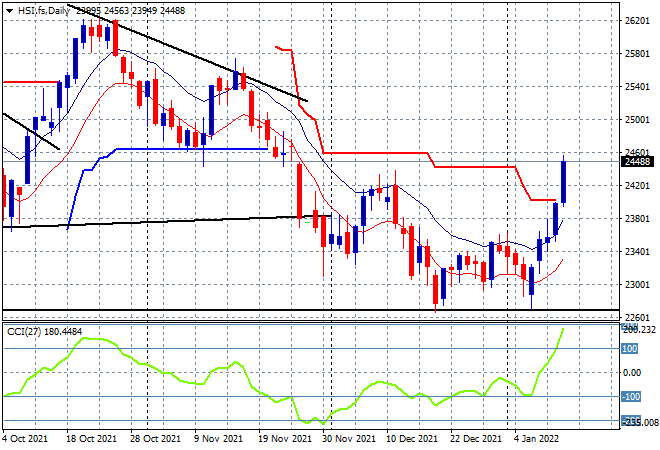
Task: Select the 30 Nov 2021 date label
Action: pyautogui.click(x=349, y=439)
